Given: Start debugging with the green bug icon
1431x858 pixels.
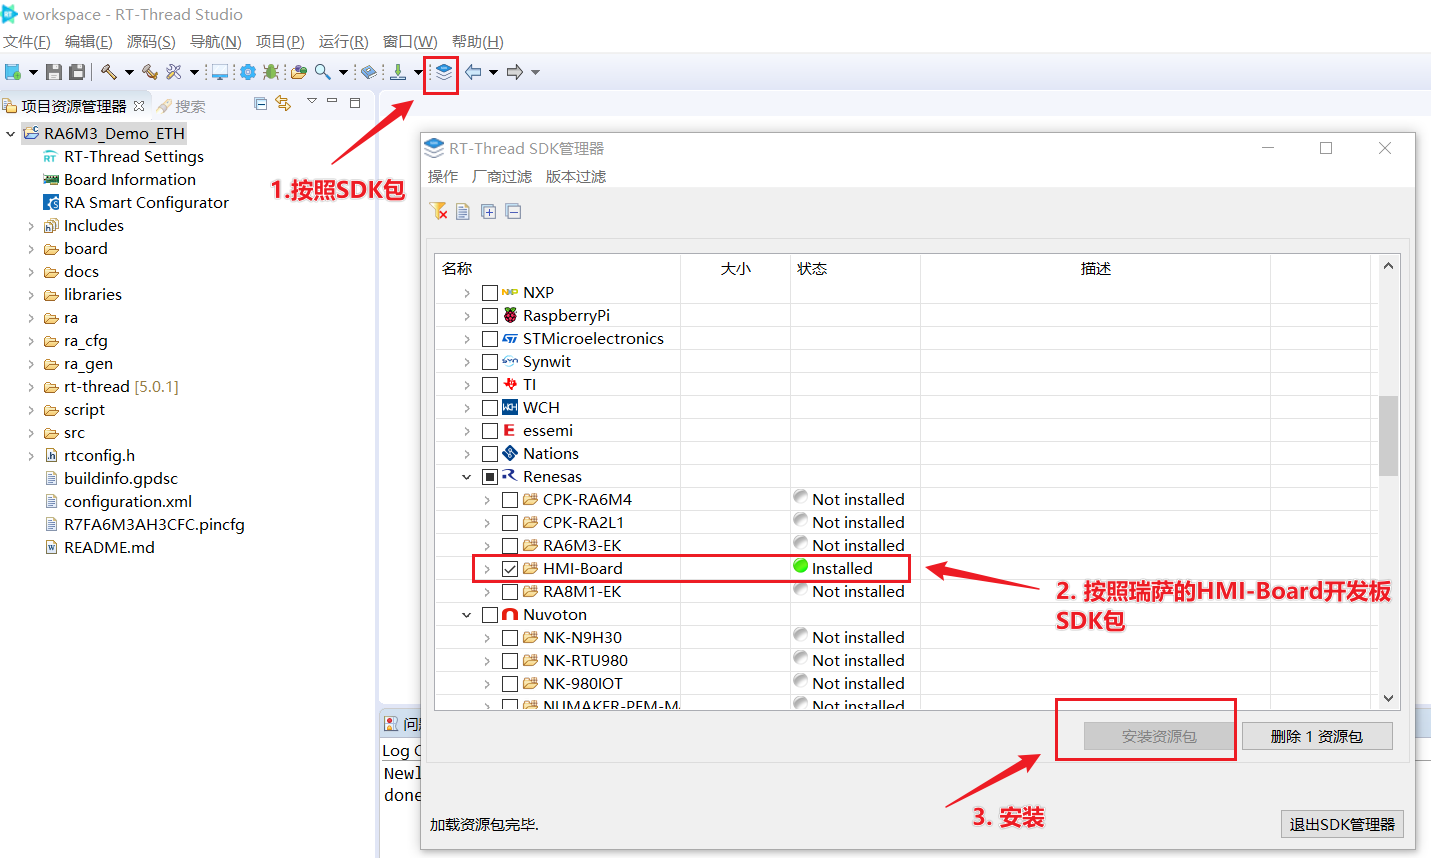Looking at the screenshot, I should pyautogui.click(x=271, y=72).
